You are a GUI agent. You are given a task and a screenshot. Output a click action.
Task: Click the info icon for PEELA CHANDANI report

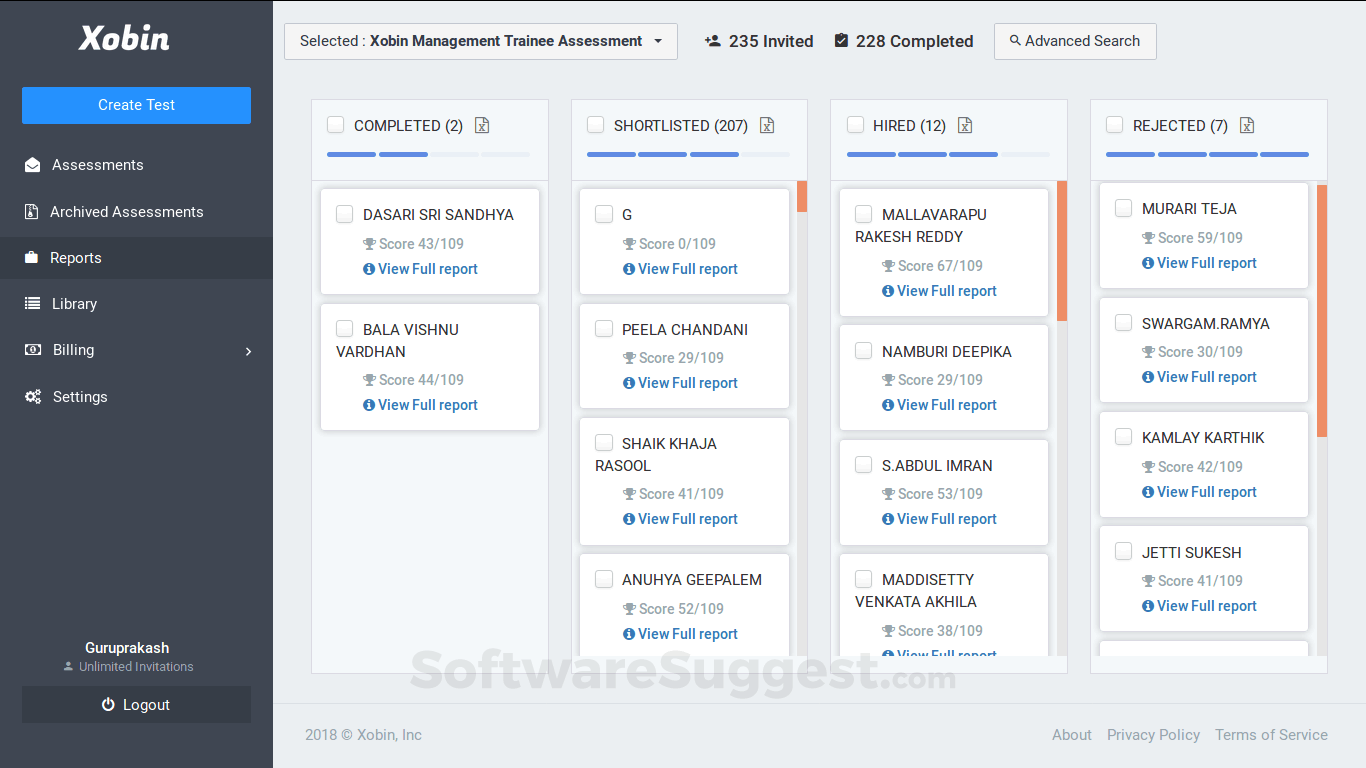[x=629, y=383]
